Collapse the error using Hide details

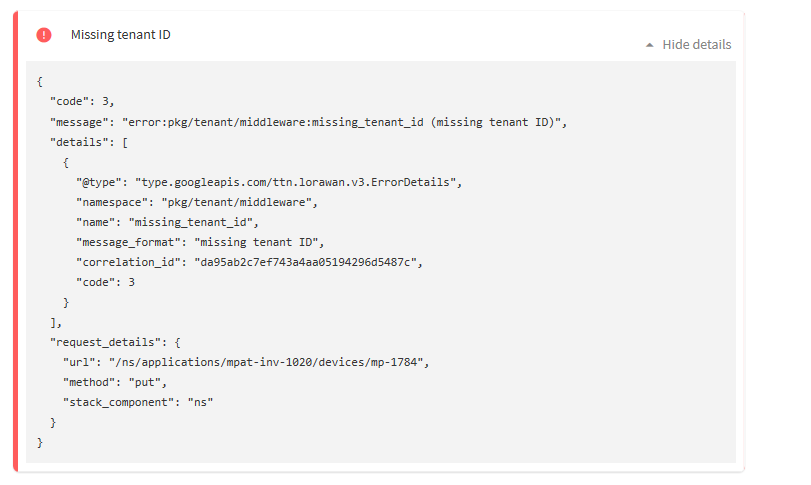click(696, 45)
